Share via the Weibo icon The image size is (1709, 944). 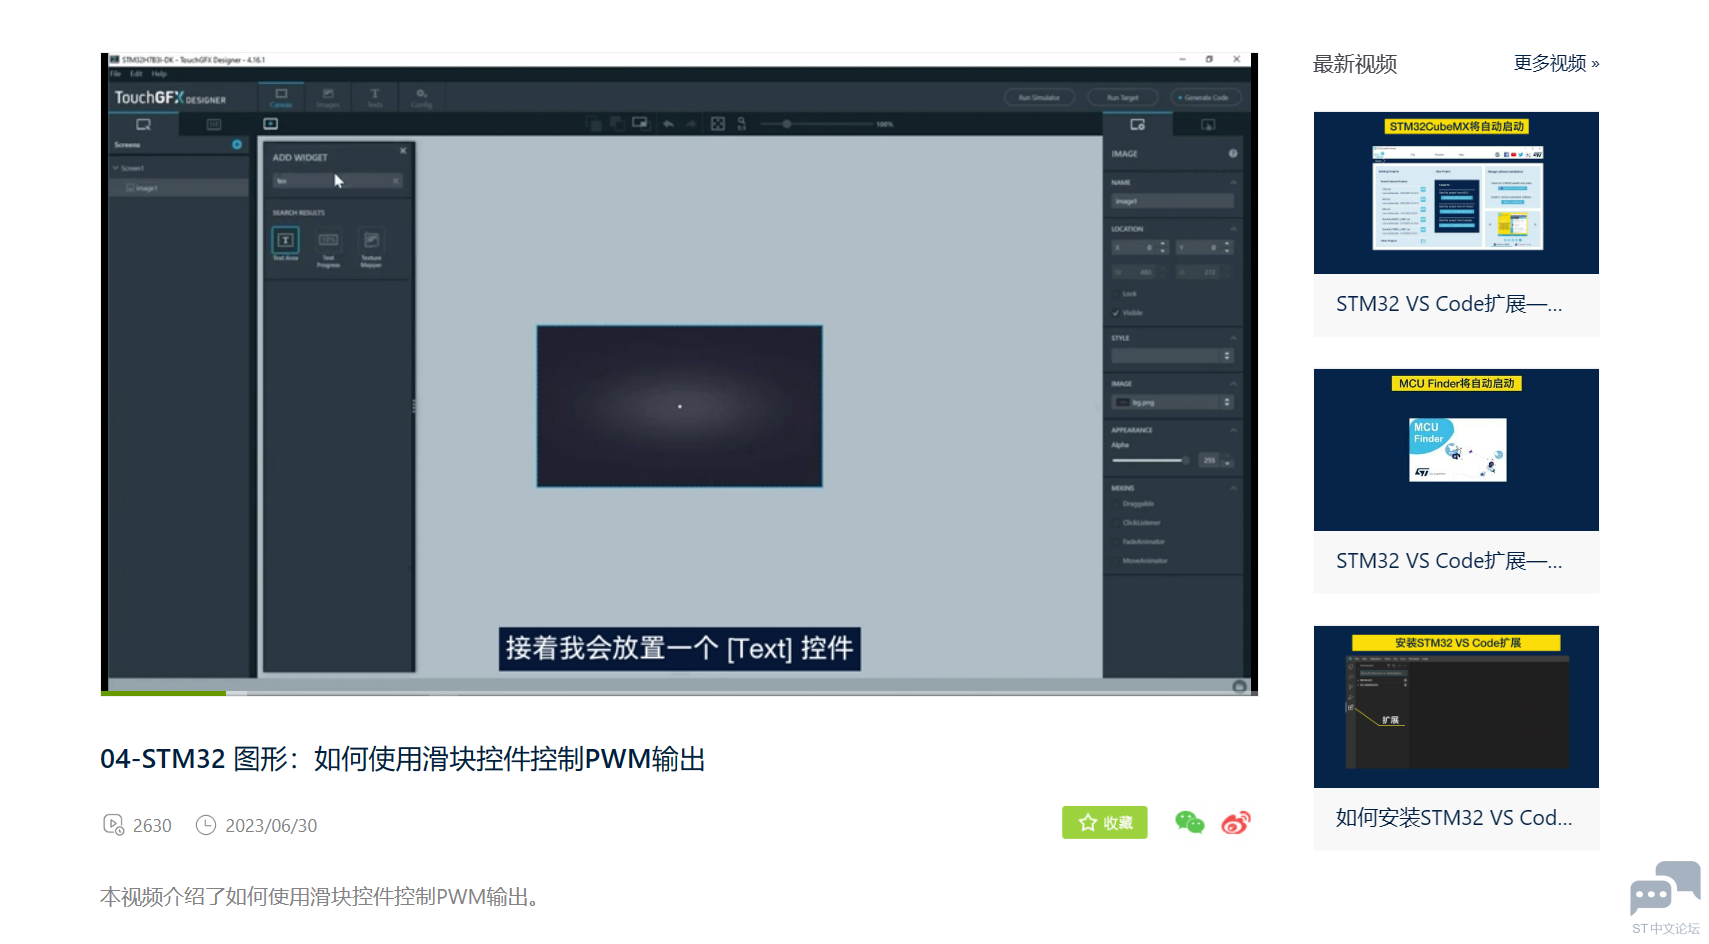1236,823
